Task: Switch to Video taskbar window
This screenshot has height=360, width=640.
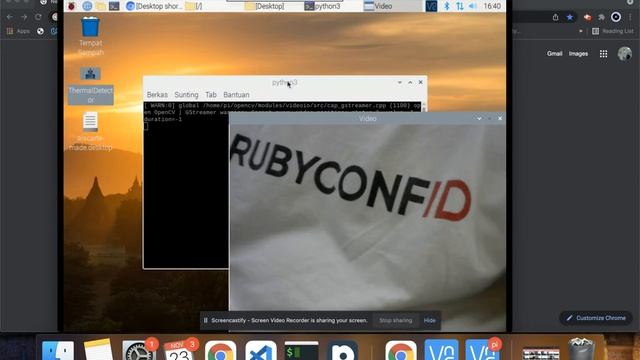Action: click(x=378, y=6)
